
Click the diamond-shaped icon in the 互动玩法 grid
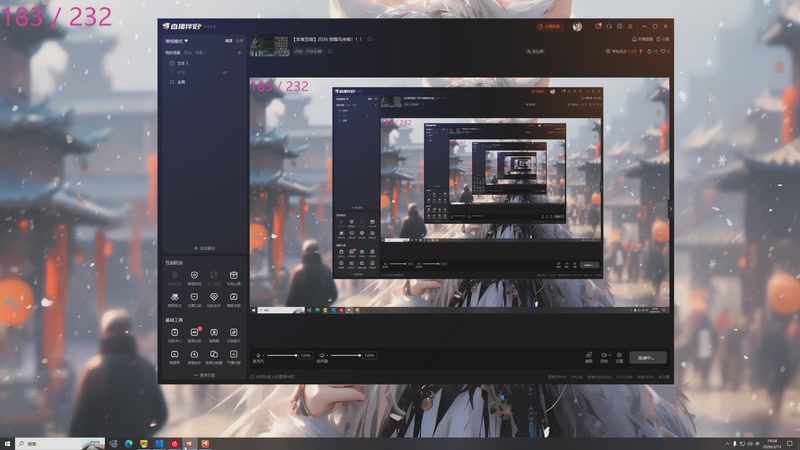pos(214,297)
